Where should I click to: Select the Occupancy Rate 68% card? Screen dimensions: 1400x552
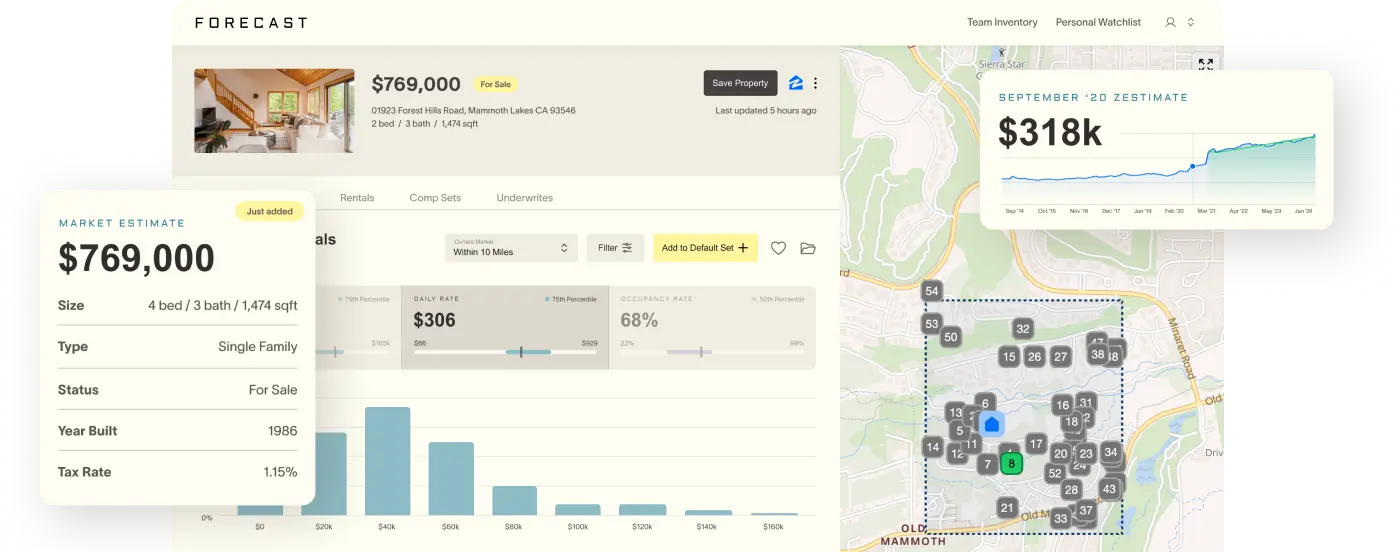click(x=712, y=320)
